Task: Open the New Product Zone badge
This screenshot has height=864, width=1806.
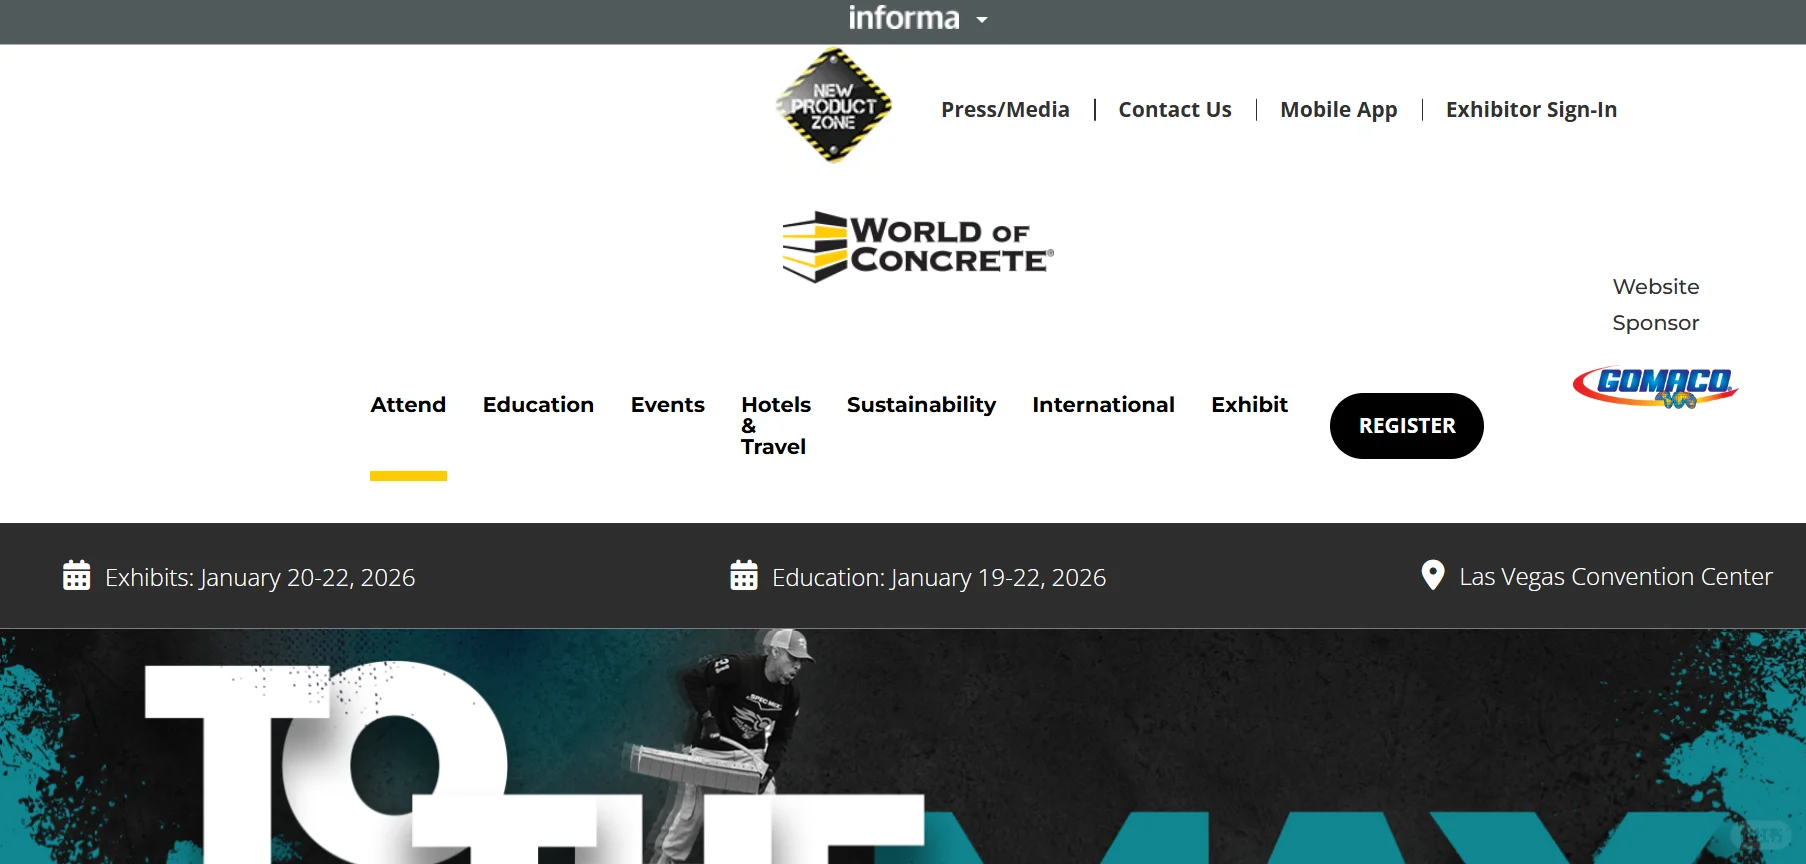Action: (833, 106)
